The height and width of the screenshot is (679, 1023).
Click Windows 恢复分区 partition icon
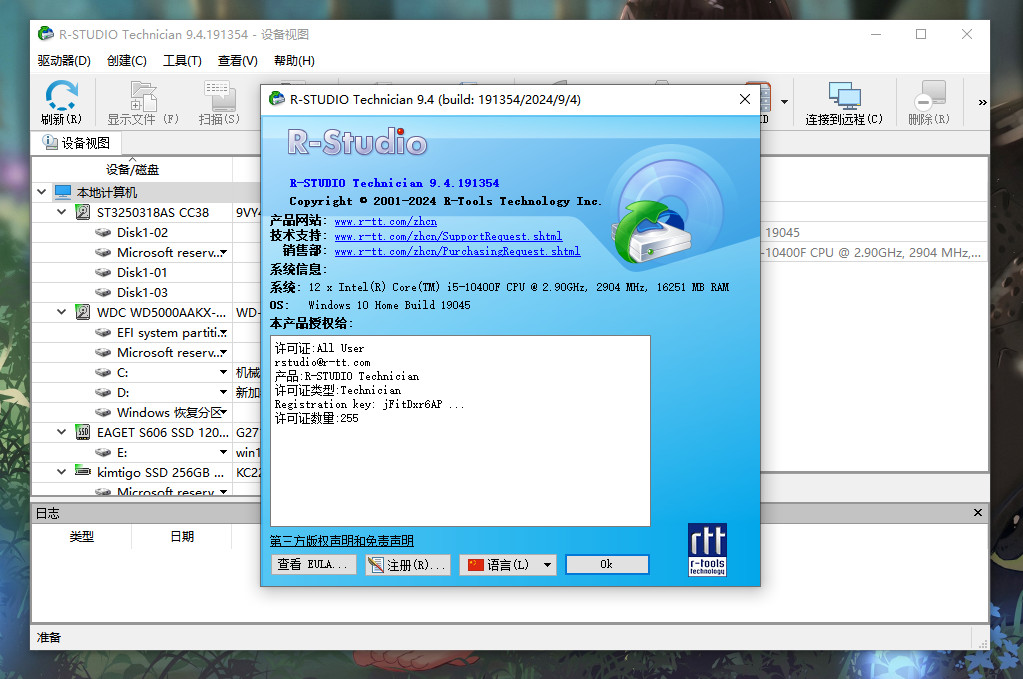point(103,412)
